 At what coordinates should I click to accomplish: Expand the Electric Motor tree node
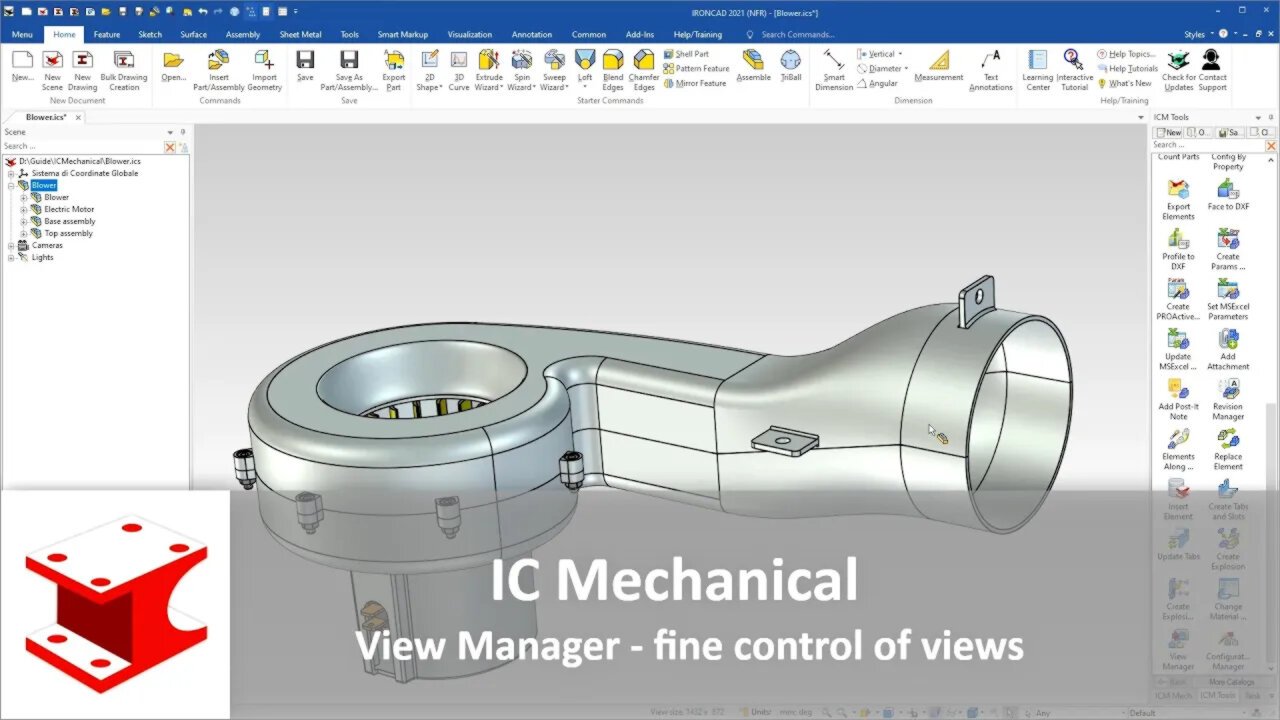click(24, 210)
